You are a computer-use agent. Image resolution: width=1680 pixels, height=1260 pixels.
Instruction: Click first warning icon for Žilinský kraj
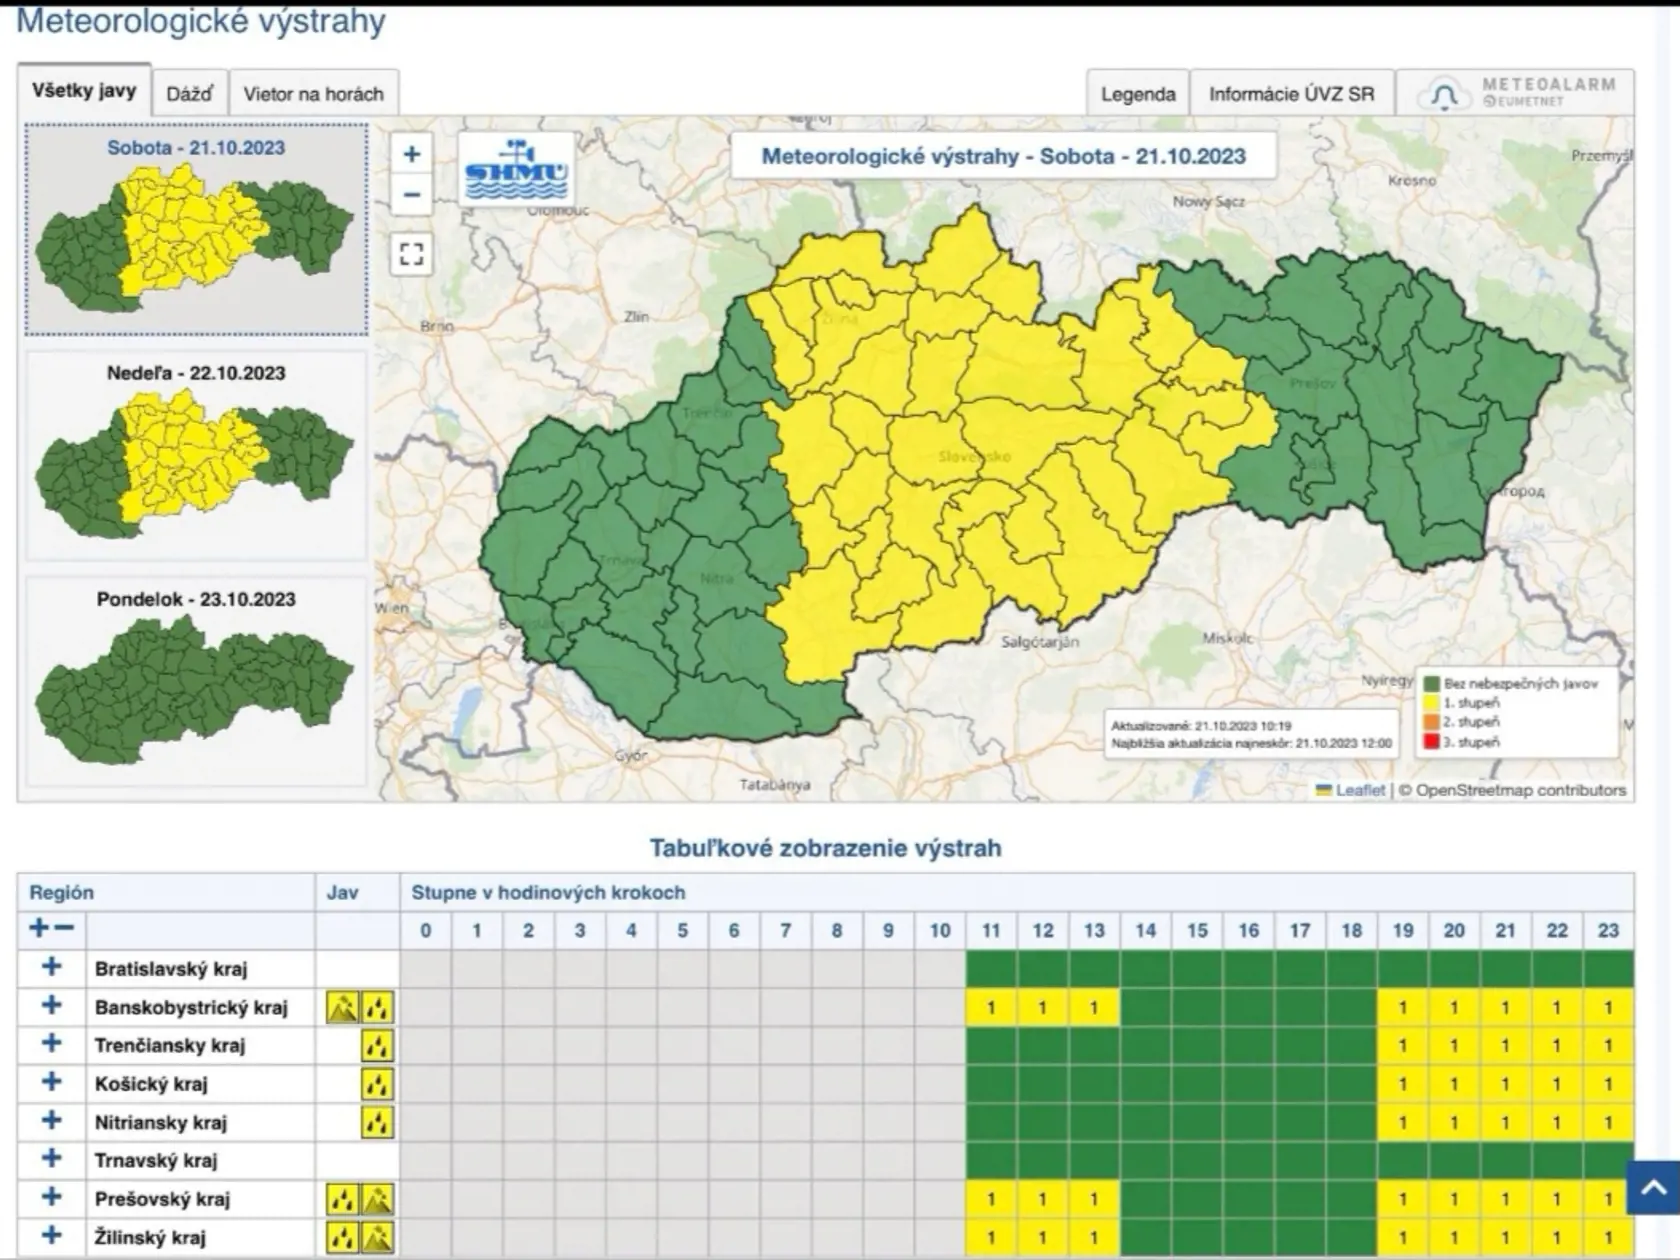(343, 1237)
